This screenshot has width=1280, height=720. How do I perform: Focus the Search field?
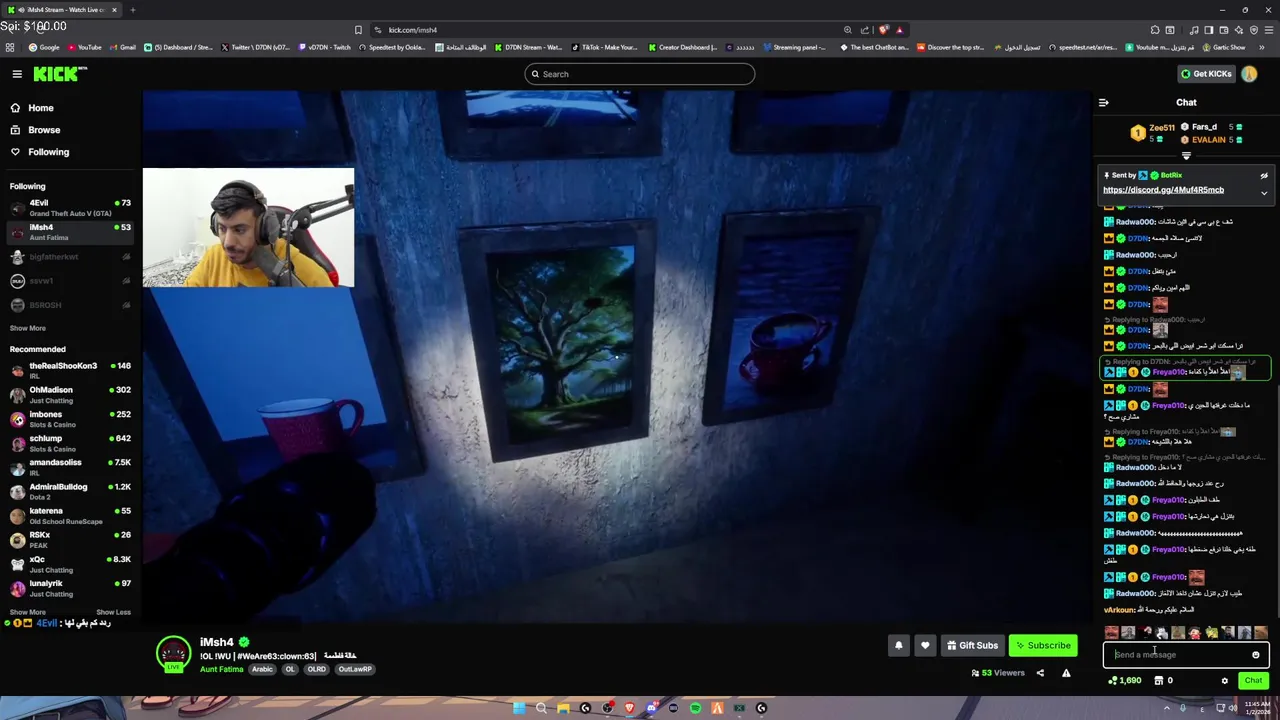tap(640, 74)
